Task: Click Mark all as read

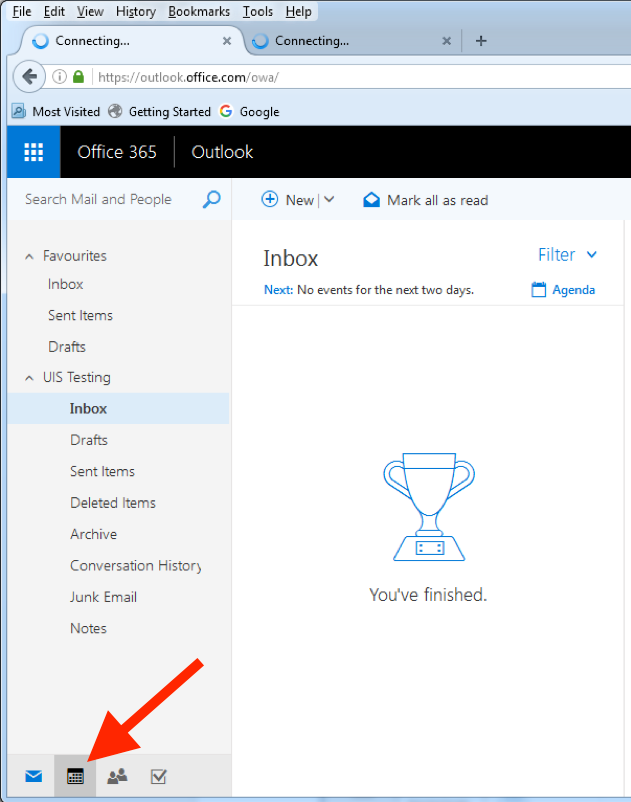Action: 425,200
